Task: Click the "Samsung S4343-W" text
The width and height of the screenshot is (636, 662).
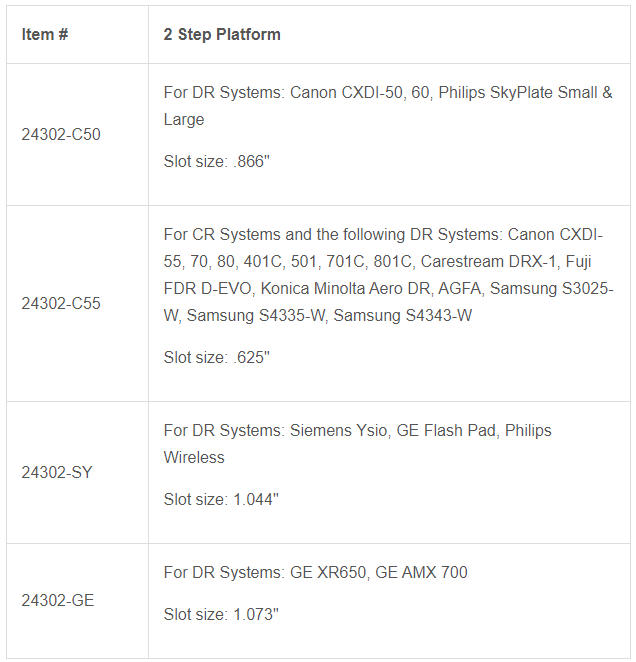Action: [x=403, y=316]
